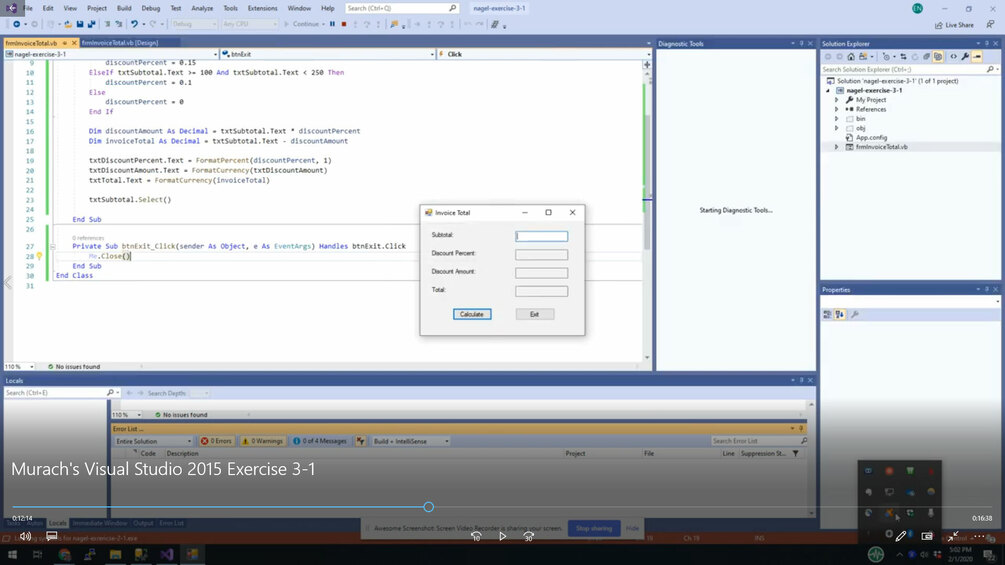Viewport: 1005px width, 565px height.
Task: Click the Navigate Backward toolbar icon
Action: 17,24
